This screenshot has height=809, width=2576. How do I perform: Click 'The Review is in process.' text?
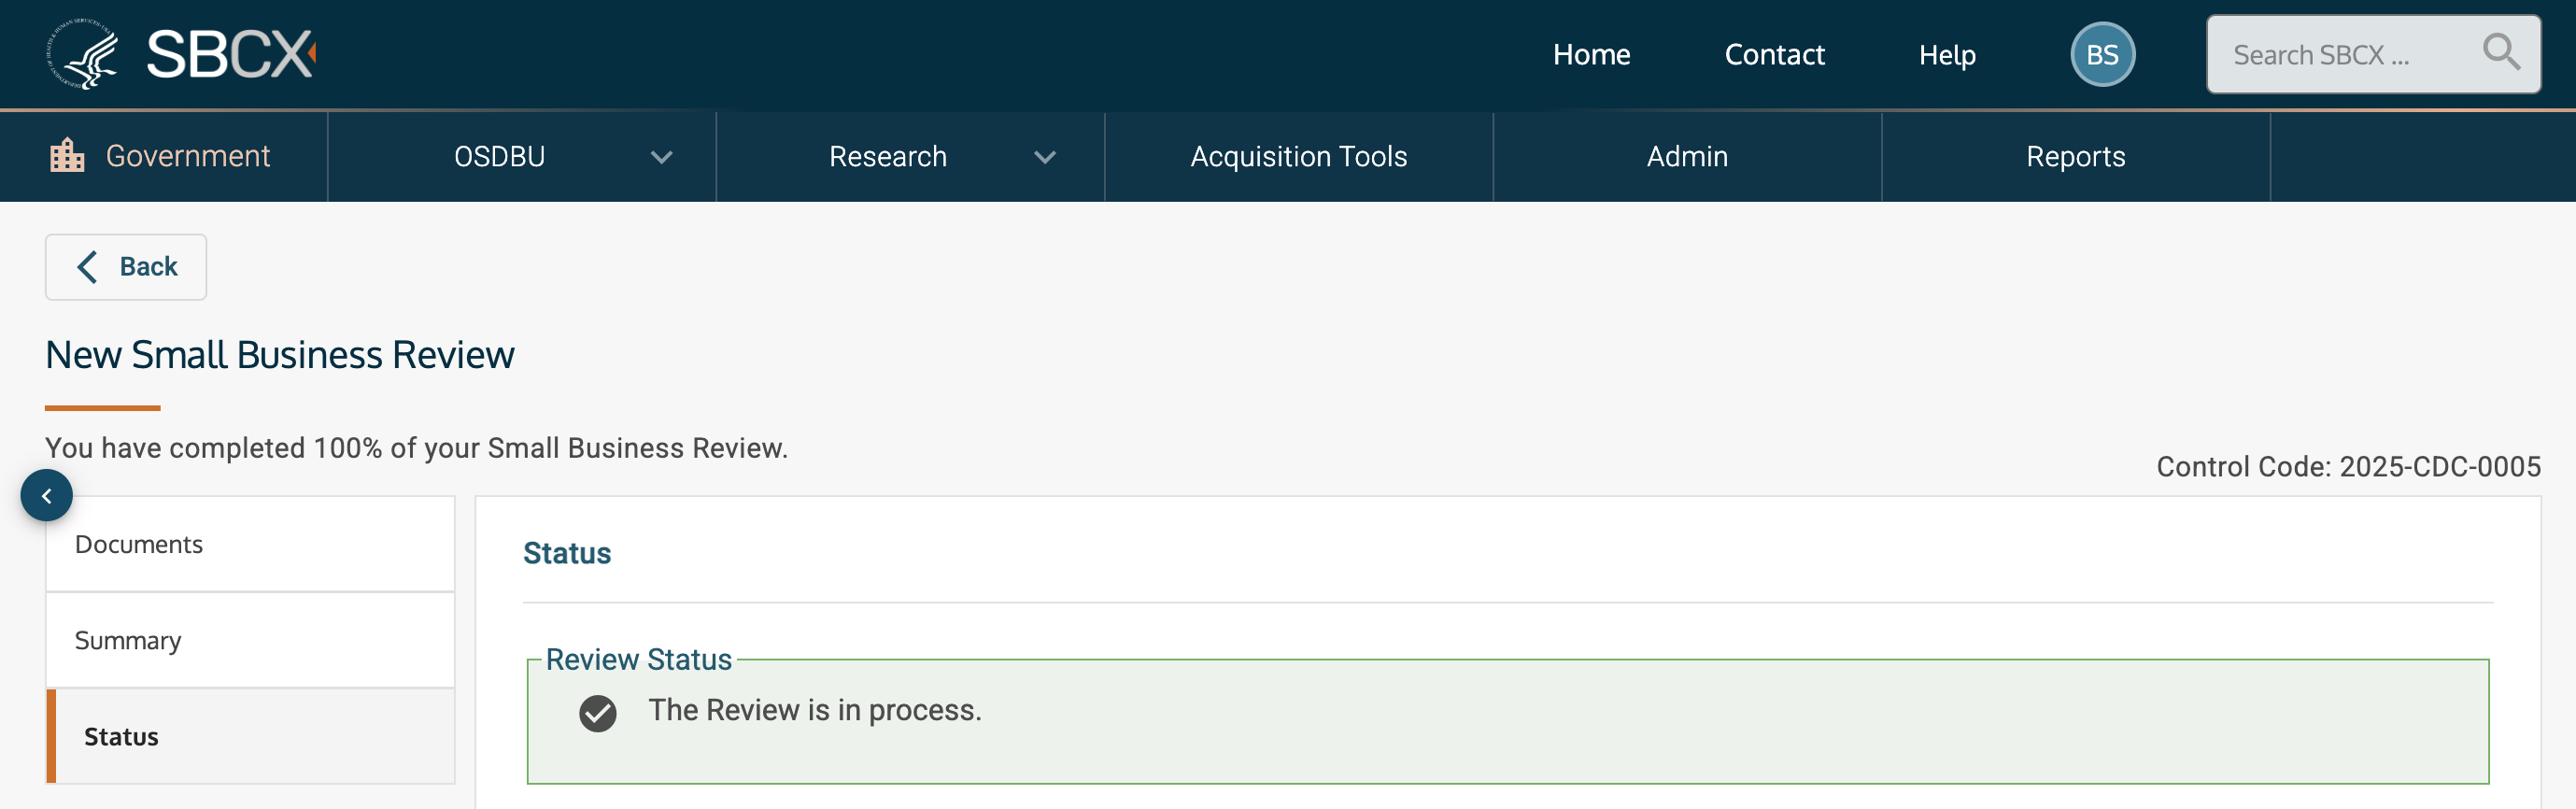[x=815, y=710]
